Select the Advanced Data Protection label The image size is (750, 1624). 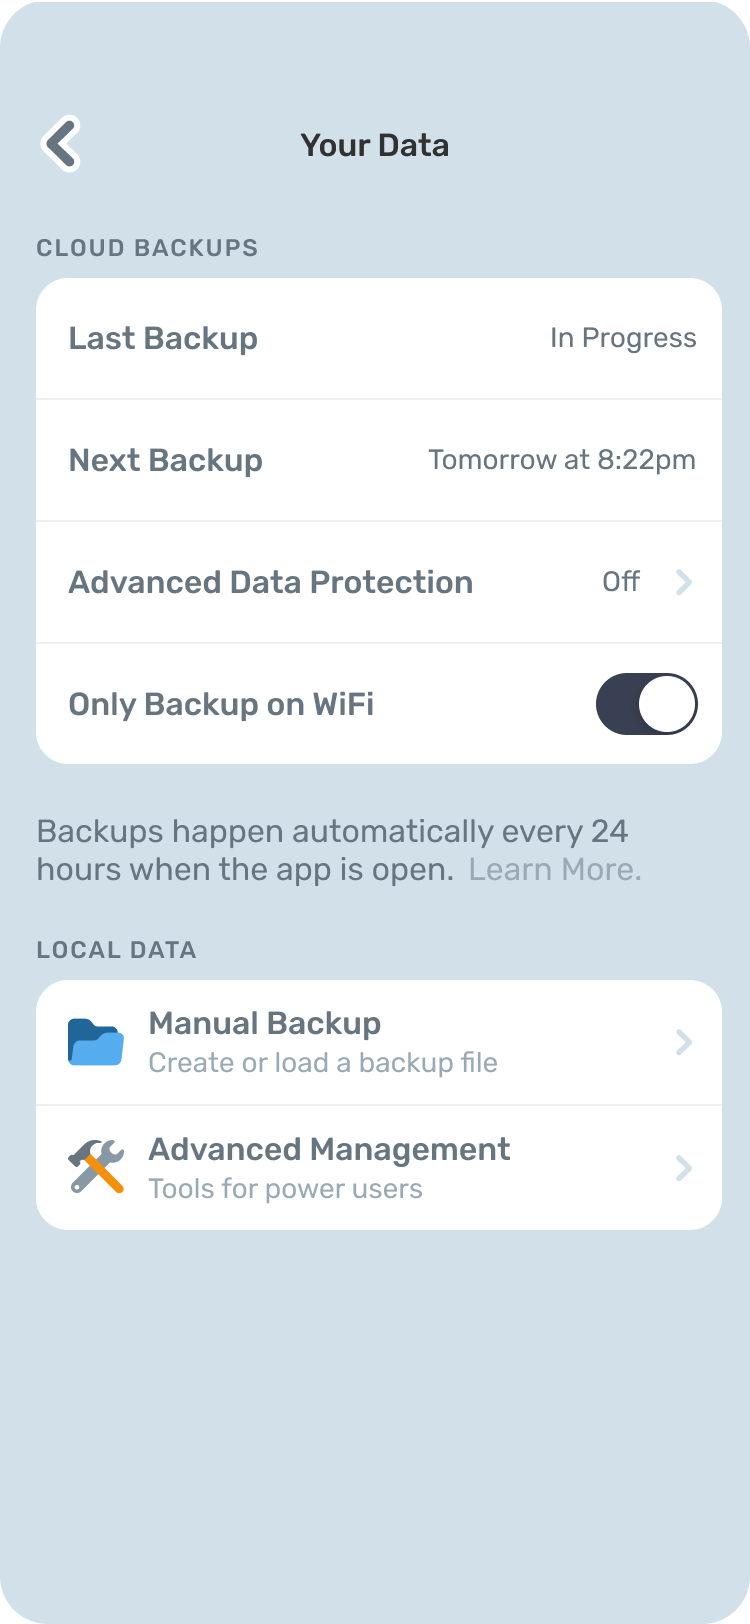pos(270,582)
